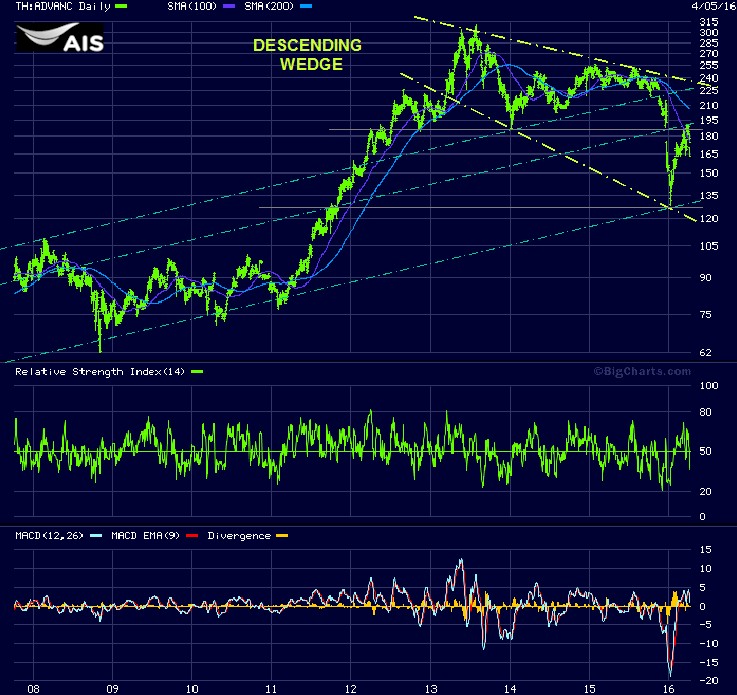Viewport: 737px width, 695px height.
Task: Click the 15 year label on time axis
Action: [589, 689]
